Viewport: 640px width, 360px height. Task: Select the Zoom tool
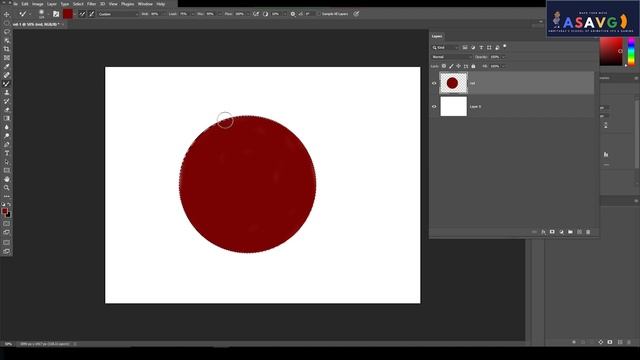coord(7,188)
